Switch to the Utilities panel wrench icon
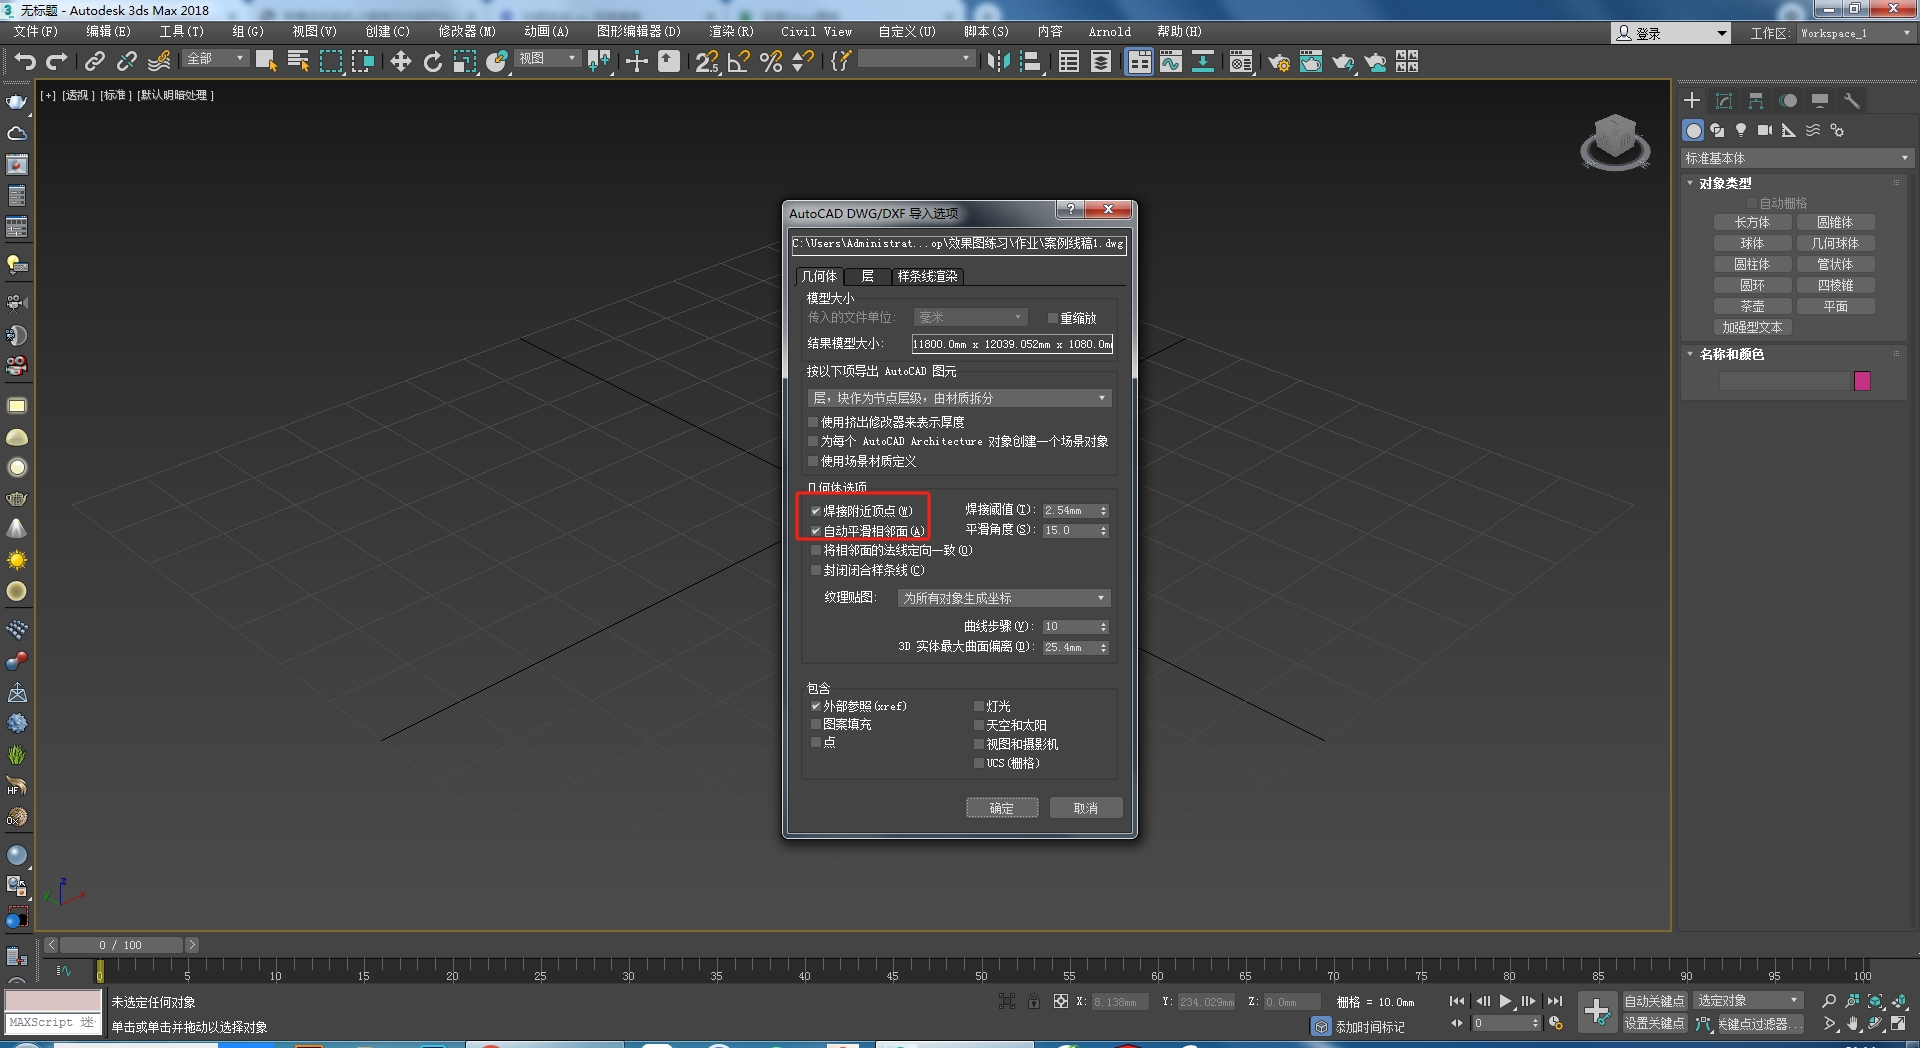The width and height of the screenshot is (1920, 1048). point(1851,101)
